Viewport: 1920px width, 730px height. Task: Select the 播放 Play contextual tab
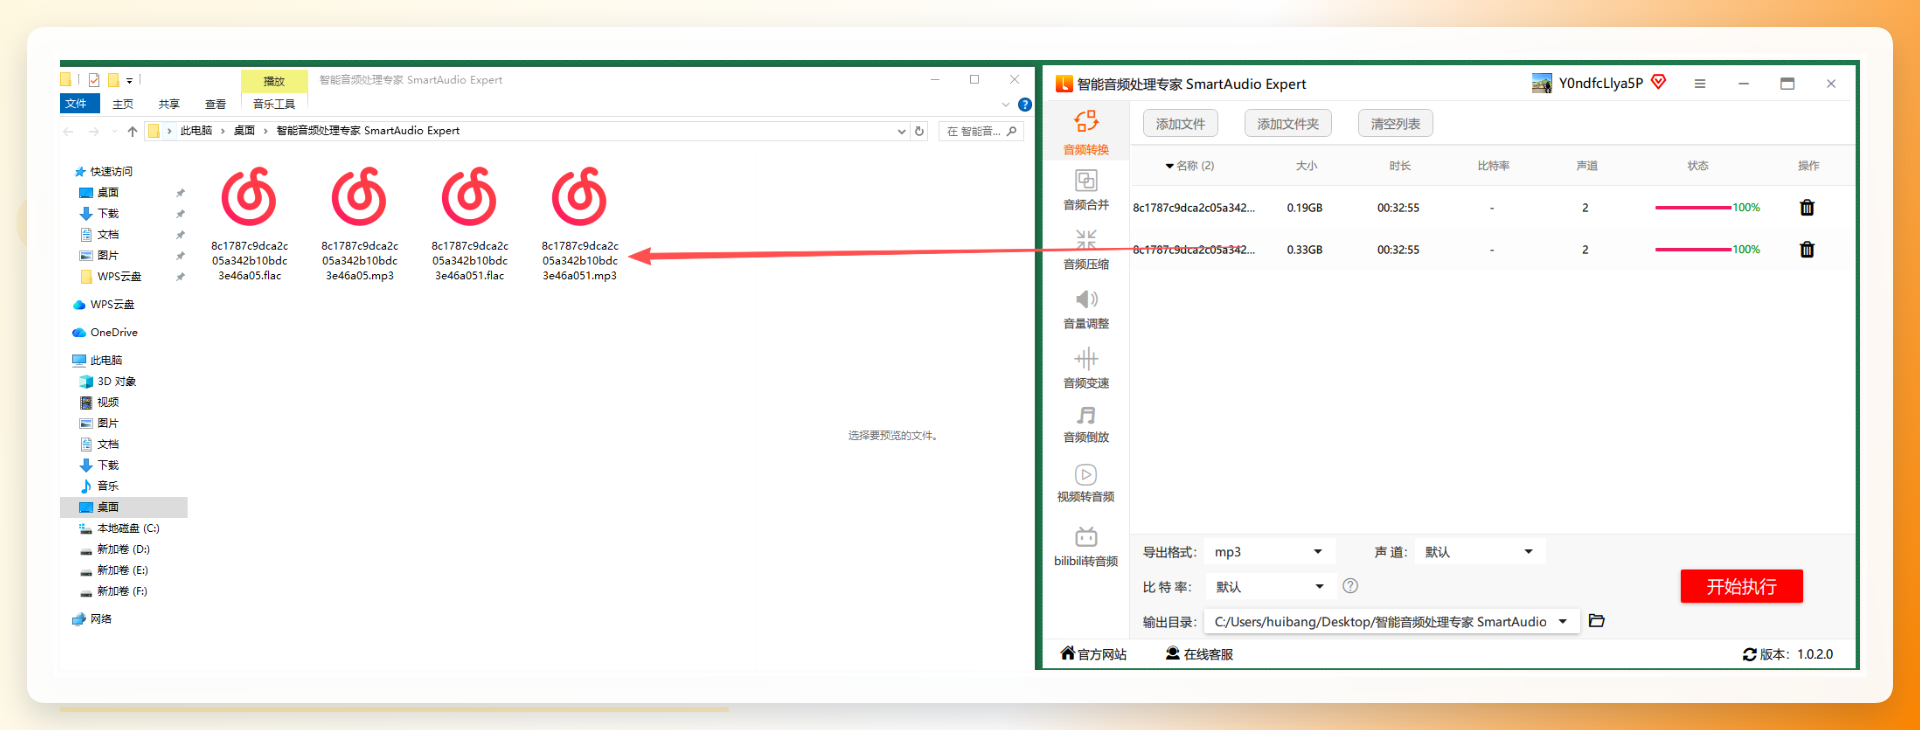(x=274, y=81)
